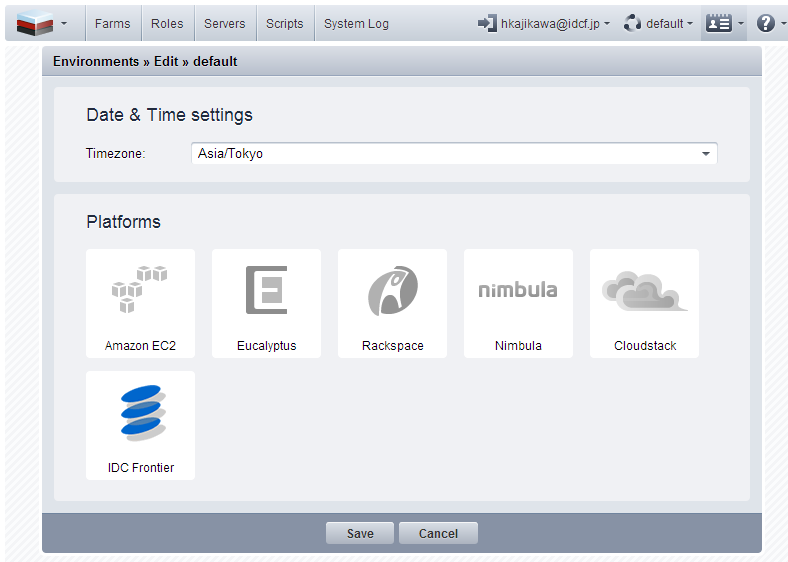788x562 pixels.
Task: Click the Cancel button
Action: [438, 533]
